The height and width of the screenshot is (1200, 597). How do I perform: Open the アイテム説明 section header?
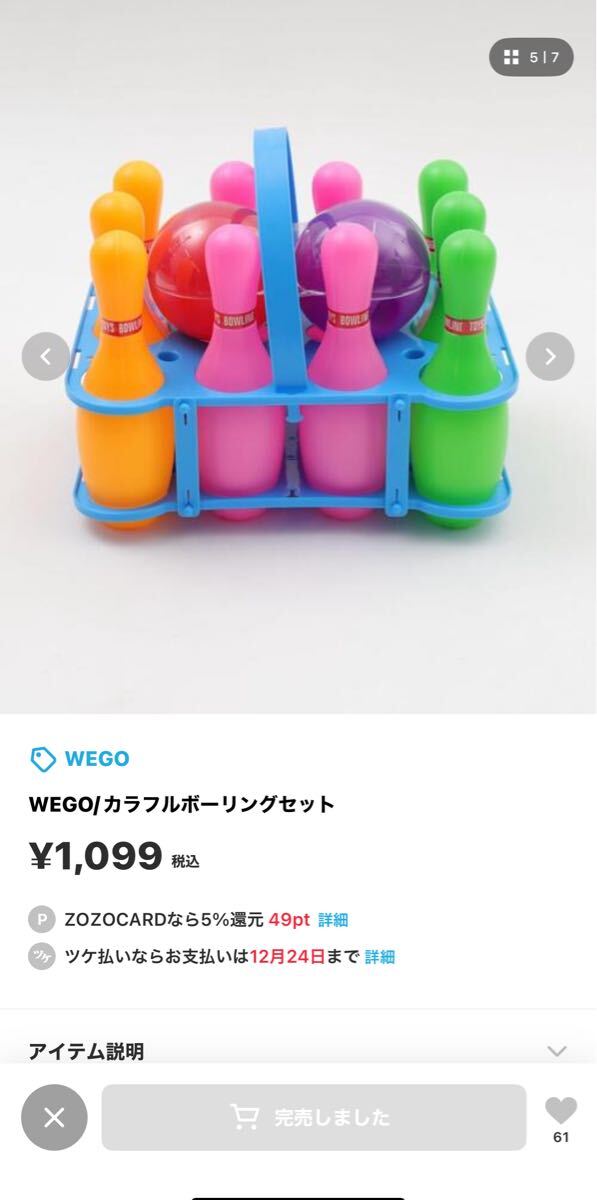[x=298, y=1050]
